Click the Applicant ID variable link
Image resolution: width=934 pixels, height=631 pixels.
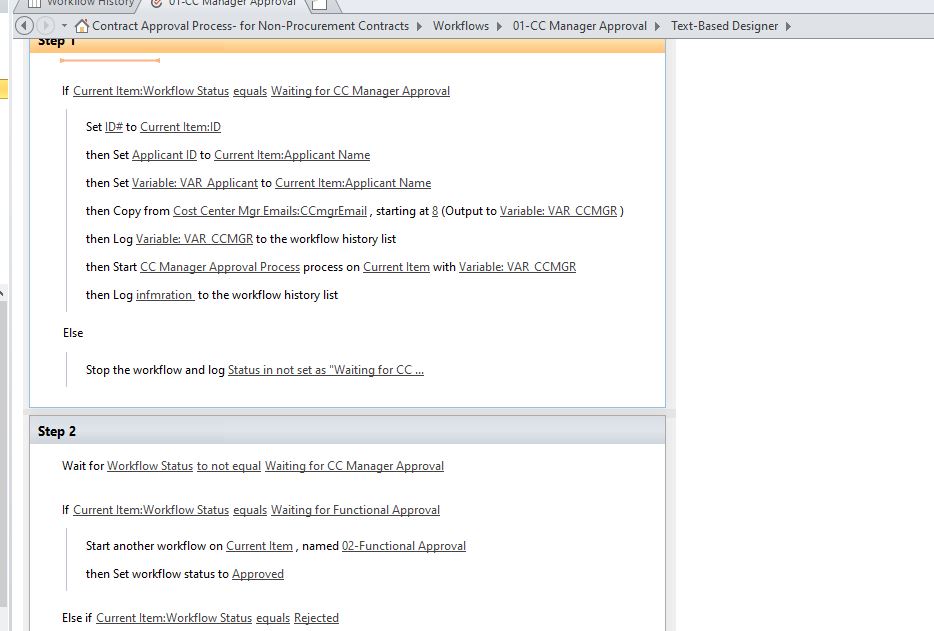(164, 155)
